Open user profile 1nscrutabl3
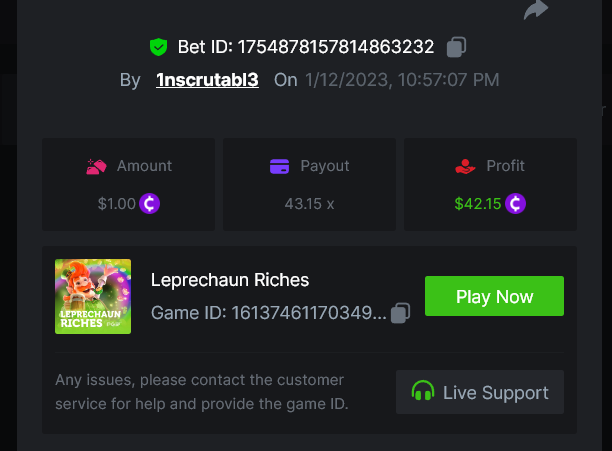This screenshot has height=451, width=612. click(207, 80)
